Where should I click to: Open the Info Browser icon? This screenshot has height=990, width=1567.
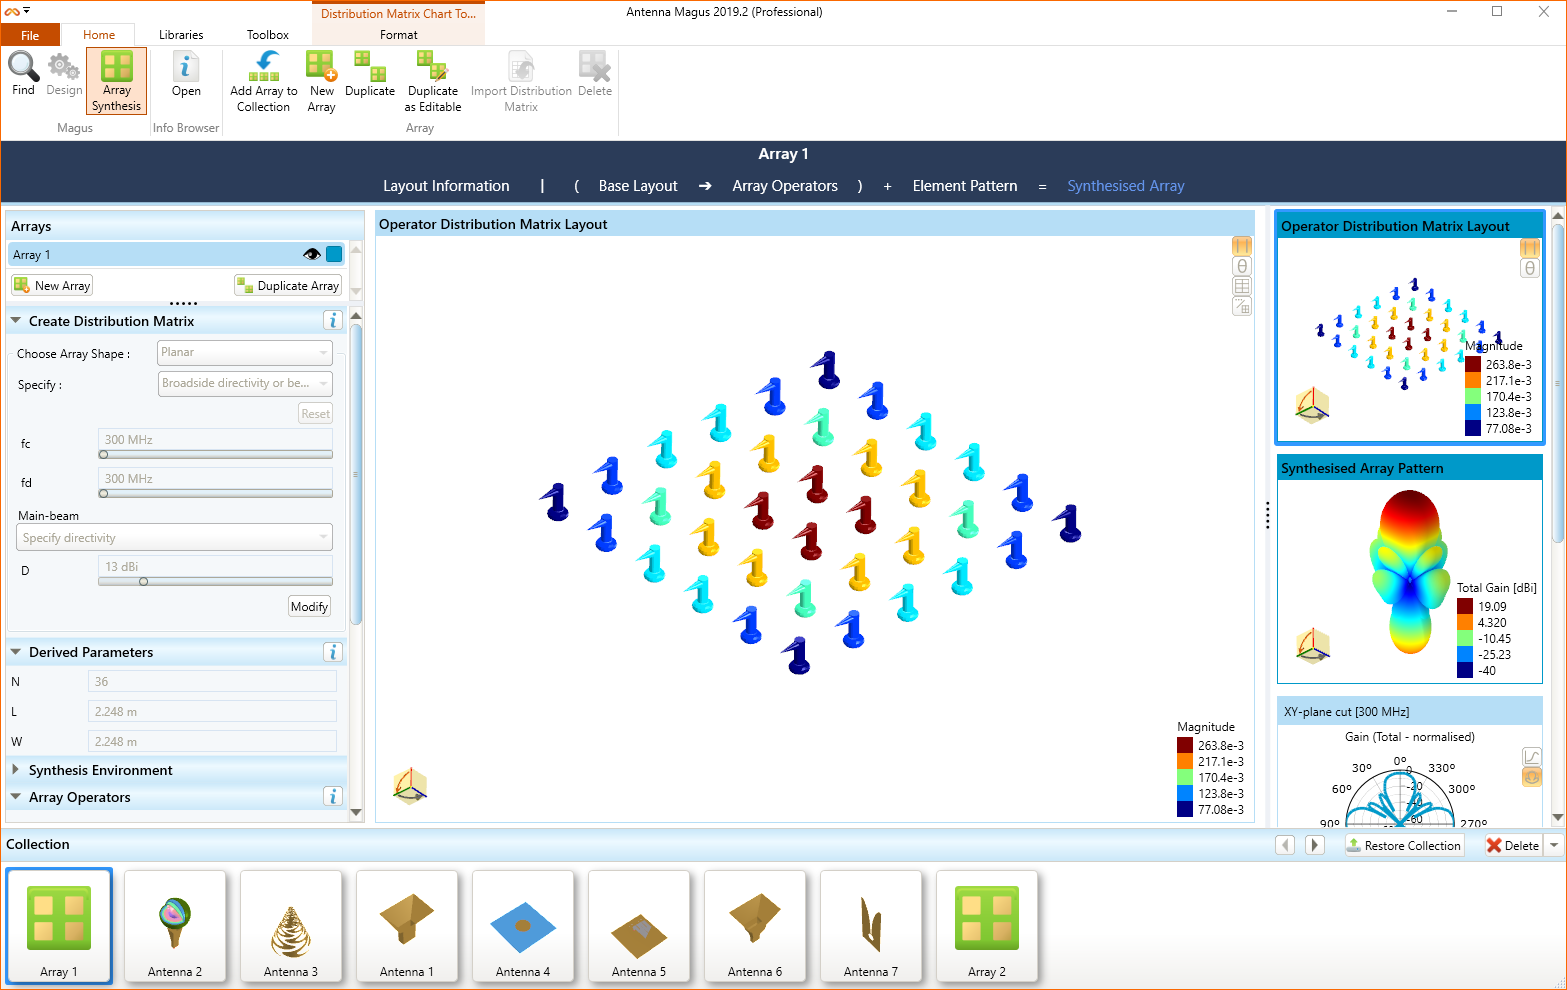[x=186, y=68]
